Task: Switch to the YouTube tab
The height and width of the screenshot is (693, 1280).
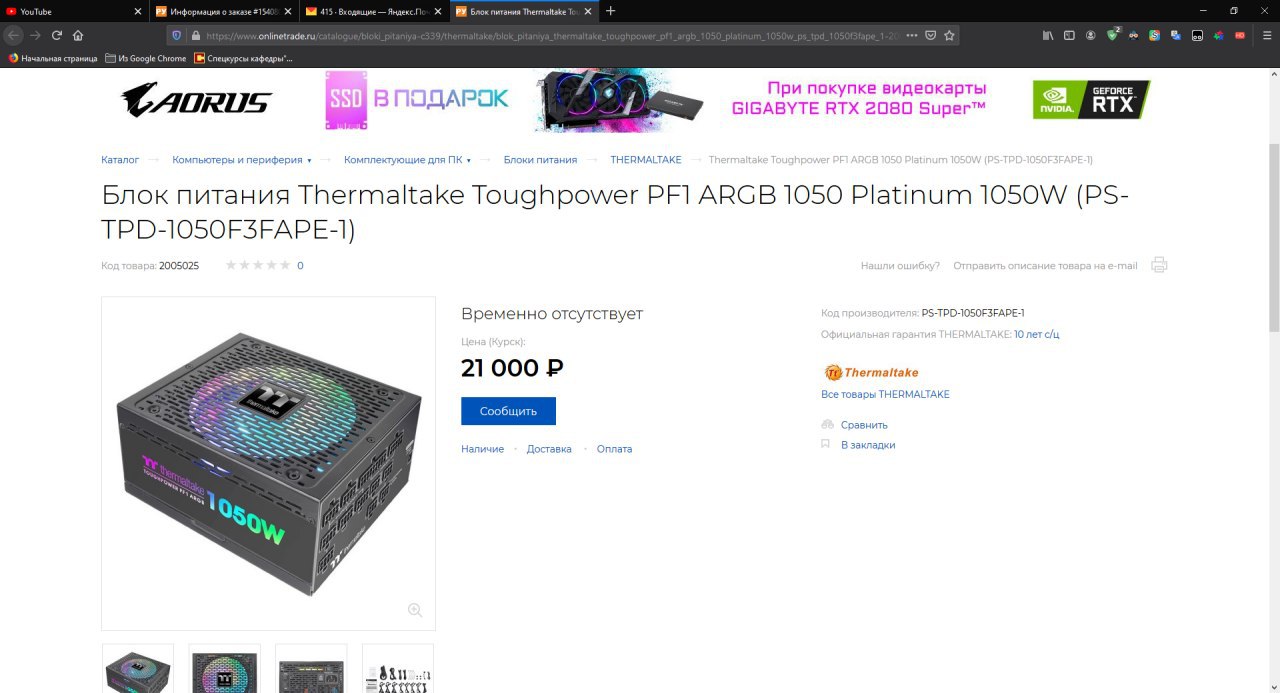Action: pyautogui.click(x=75, y=11)
